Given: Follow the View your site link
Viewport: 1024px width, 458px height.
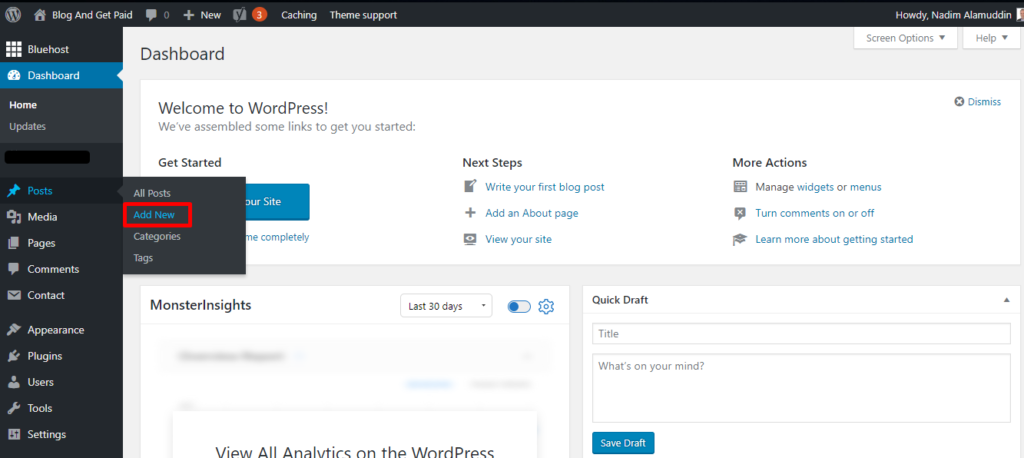Looking at the screenshot, I should [x=519, y=239].
